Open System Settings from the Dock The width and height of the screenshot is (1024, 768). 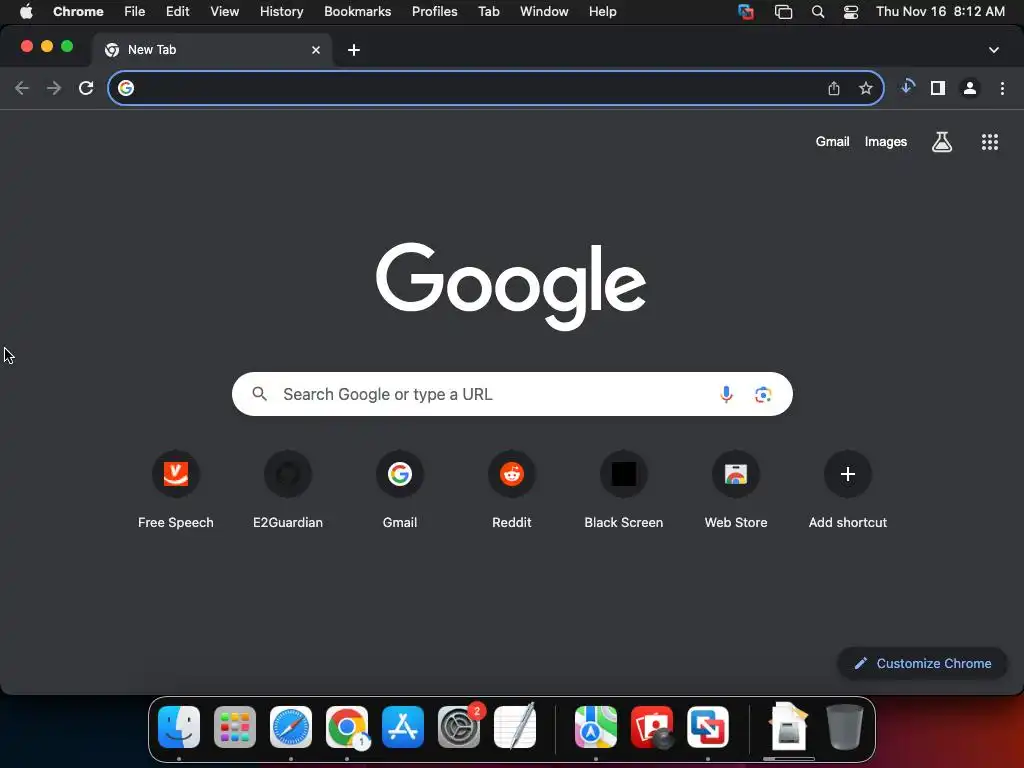tap(458, 727)
